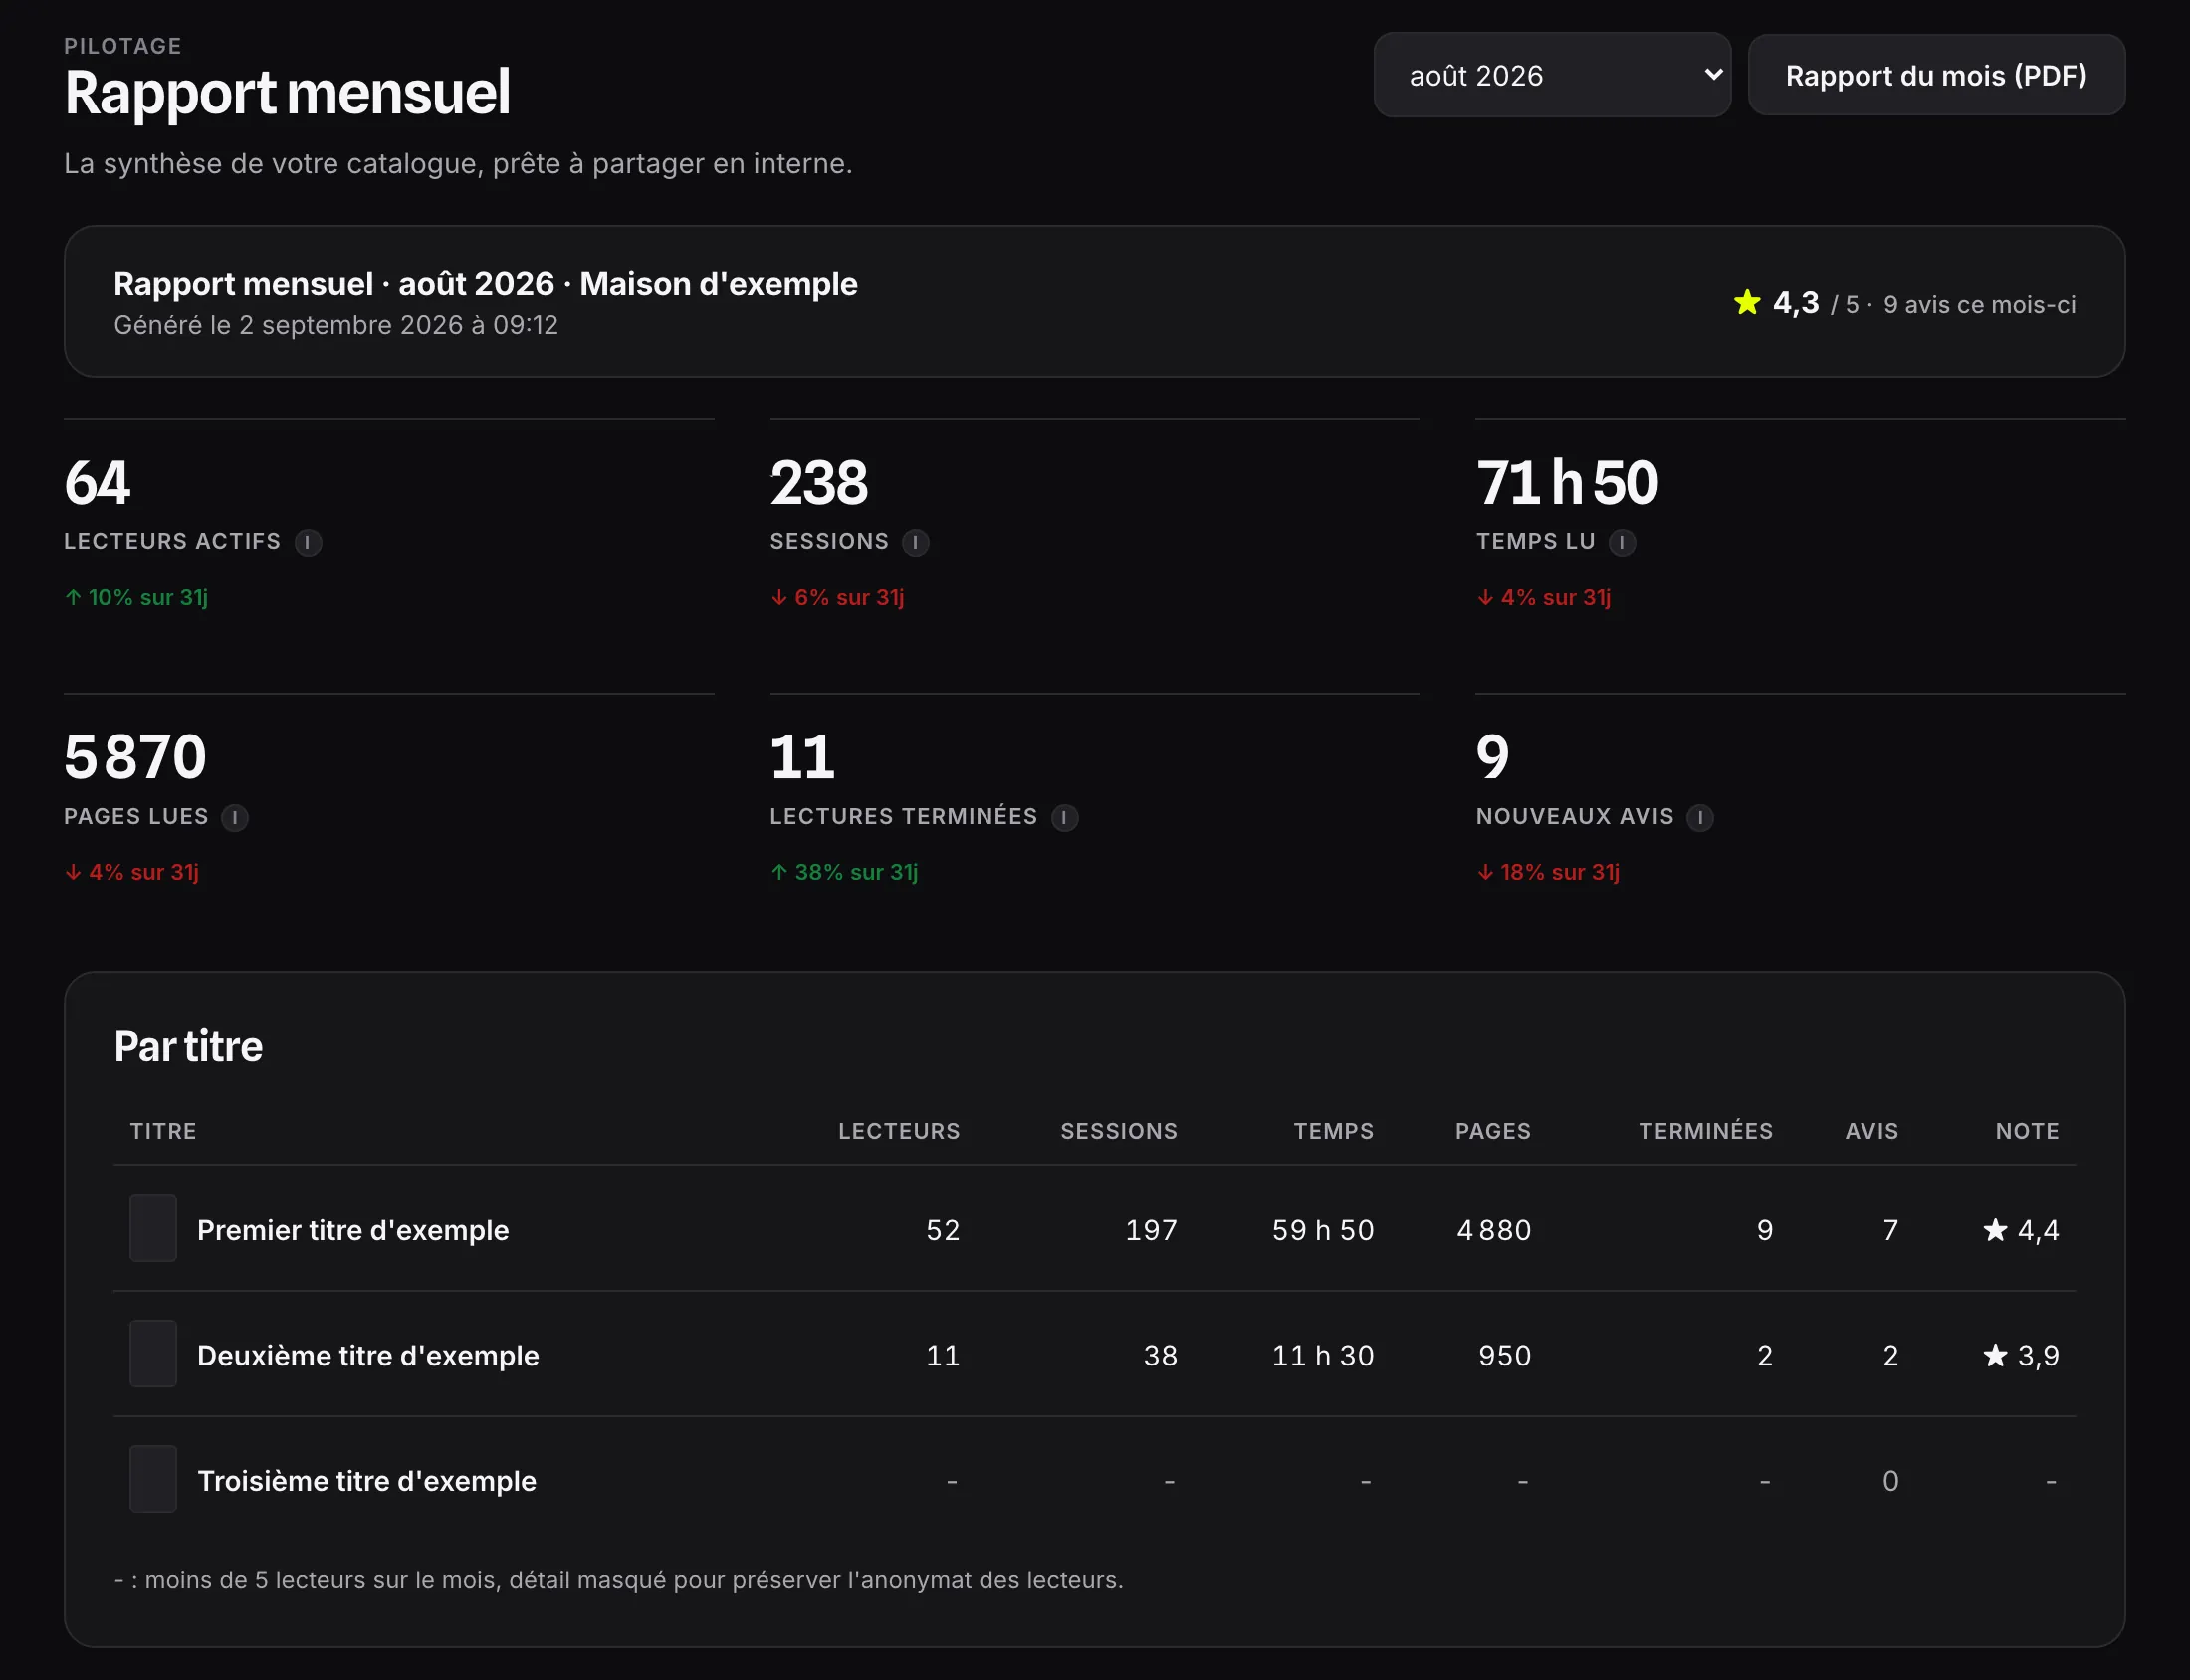Image resolution: width=2190 pixels, height=1680 pixels.
Task: Click the 4 880 pages cell
Action: point(1494,1230)
